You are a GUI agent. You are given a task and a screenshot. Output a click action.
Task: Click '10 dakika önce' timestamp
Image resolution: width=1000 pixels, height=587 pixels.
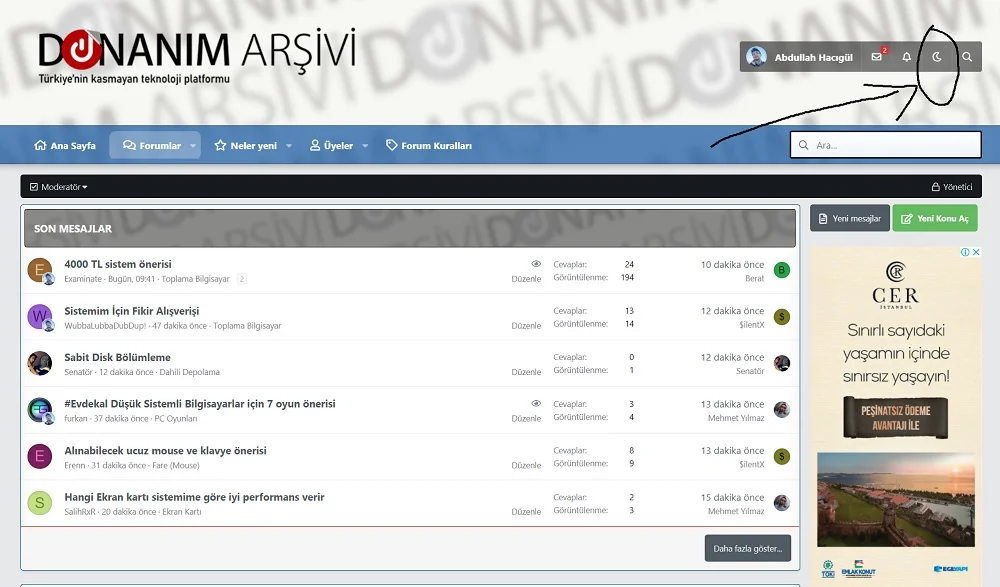[732, 264]
